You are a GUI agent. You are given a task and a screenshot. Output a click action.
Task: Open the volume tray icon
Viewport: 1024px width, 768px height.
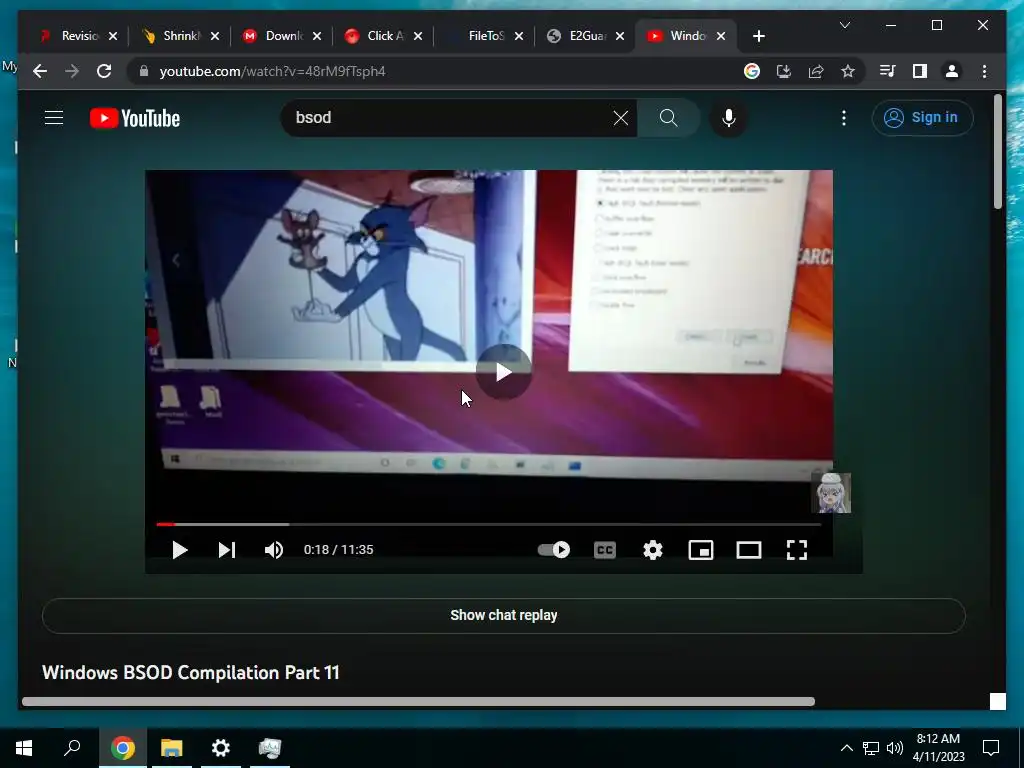point(895,748)
